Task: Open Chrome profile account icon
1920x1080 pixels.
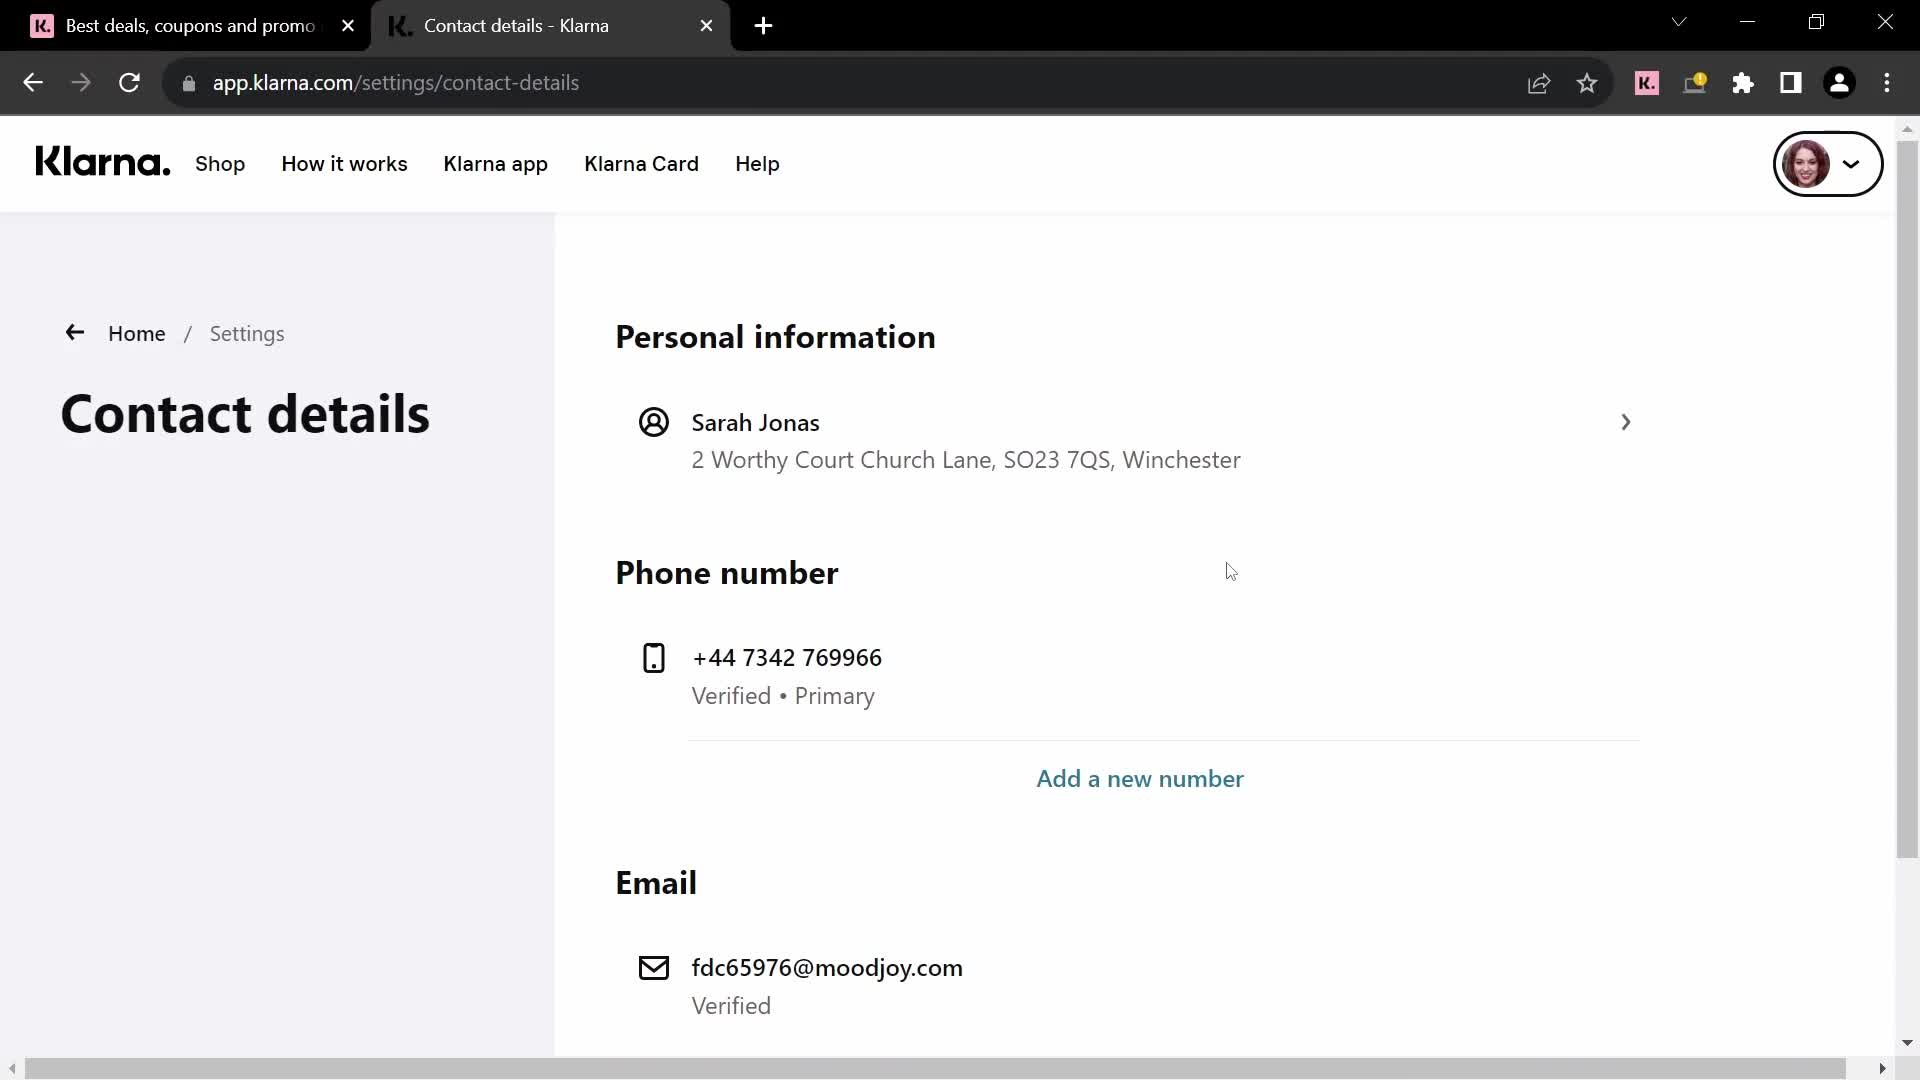Action: click(1839, 83)
